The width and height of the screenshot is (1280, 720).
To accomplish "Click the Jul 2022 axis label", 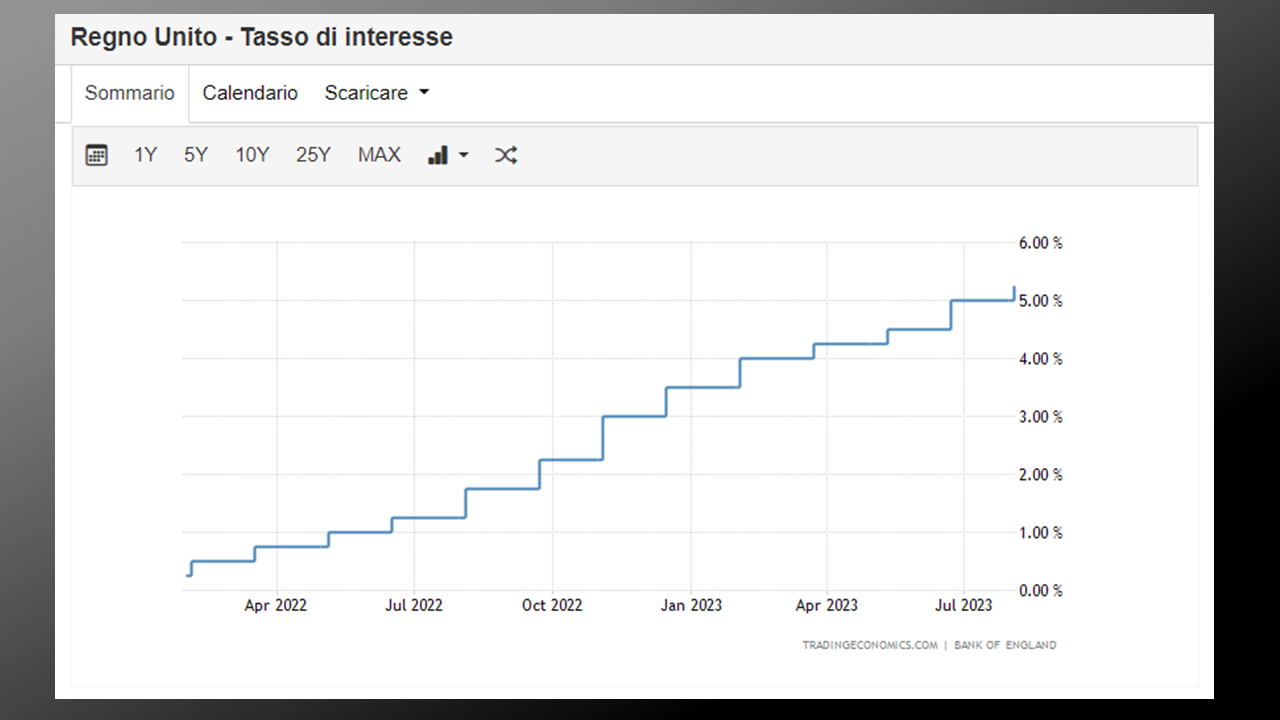I will tap(414, 606).
